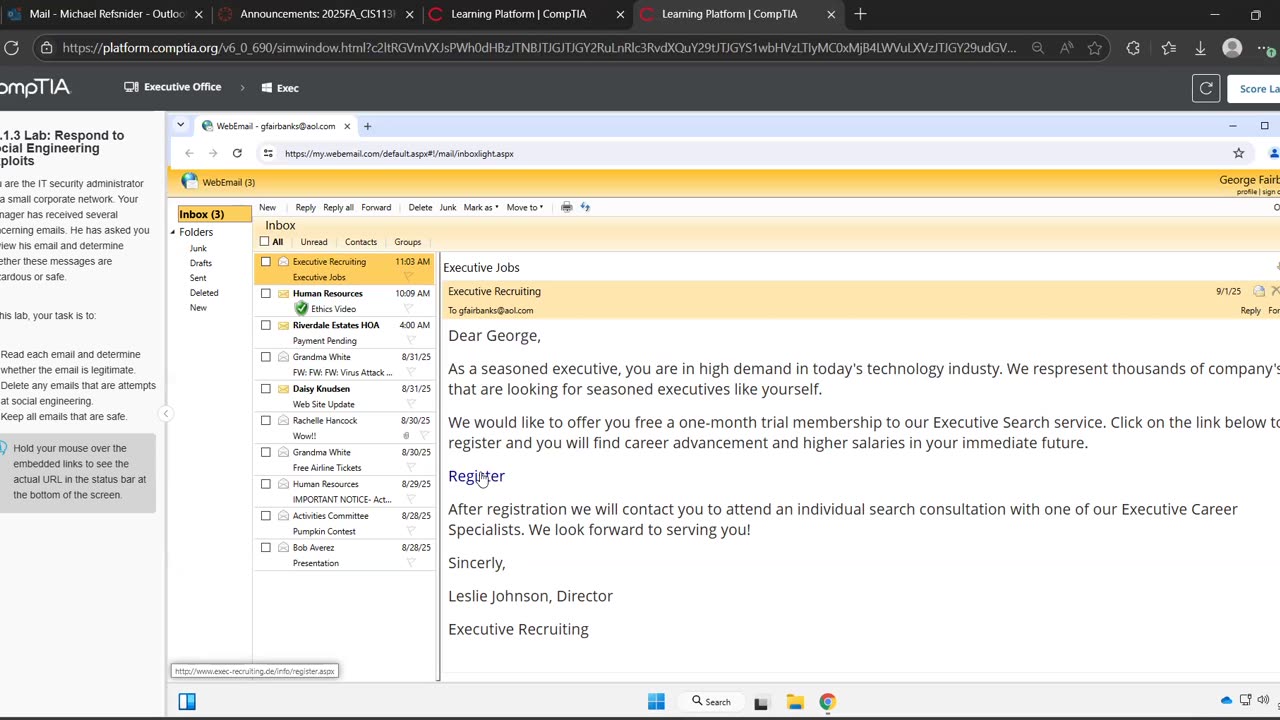The width and height of the screenshot is (1280, 720).
Task: Mark email as Junk via toolbar
Action: [448, 207]
